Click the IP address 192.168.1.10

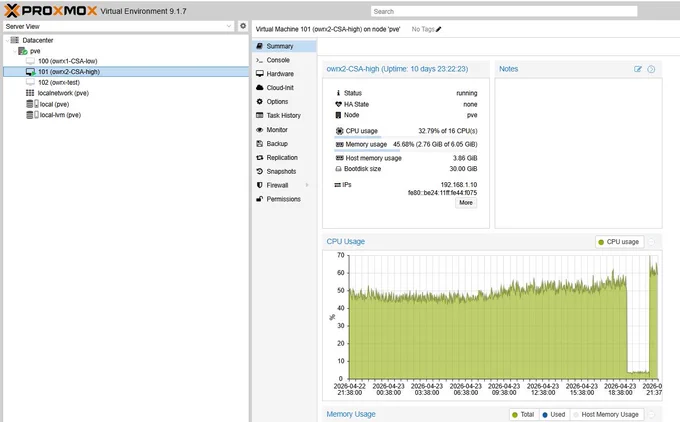click(459, 185)
